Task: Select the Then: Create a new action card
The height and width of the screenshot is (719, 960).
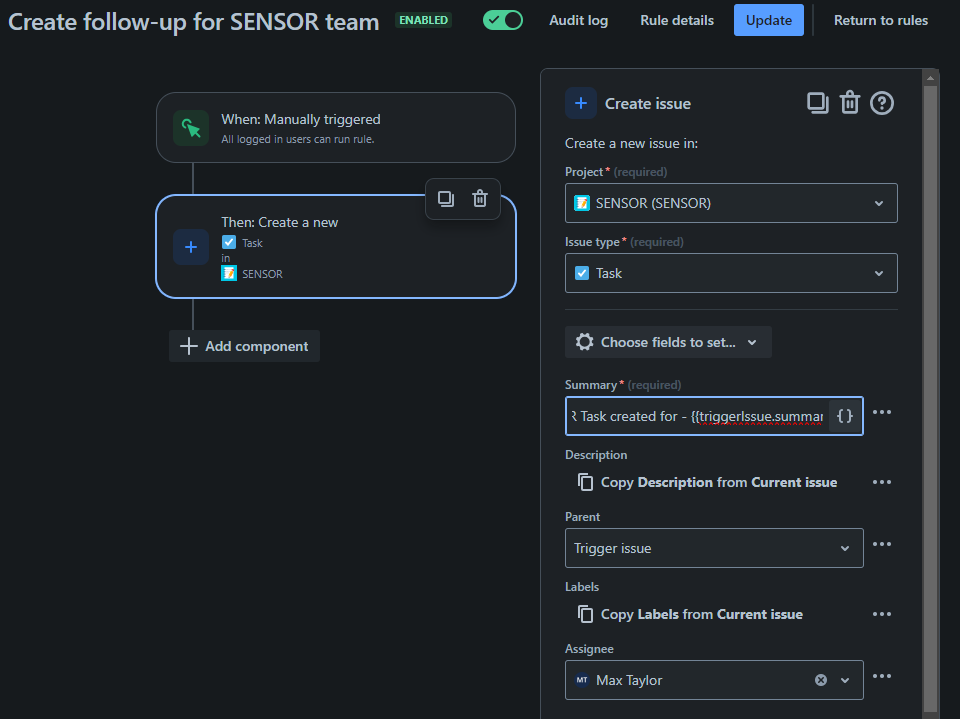Action: [x=336, y=247]
